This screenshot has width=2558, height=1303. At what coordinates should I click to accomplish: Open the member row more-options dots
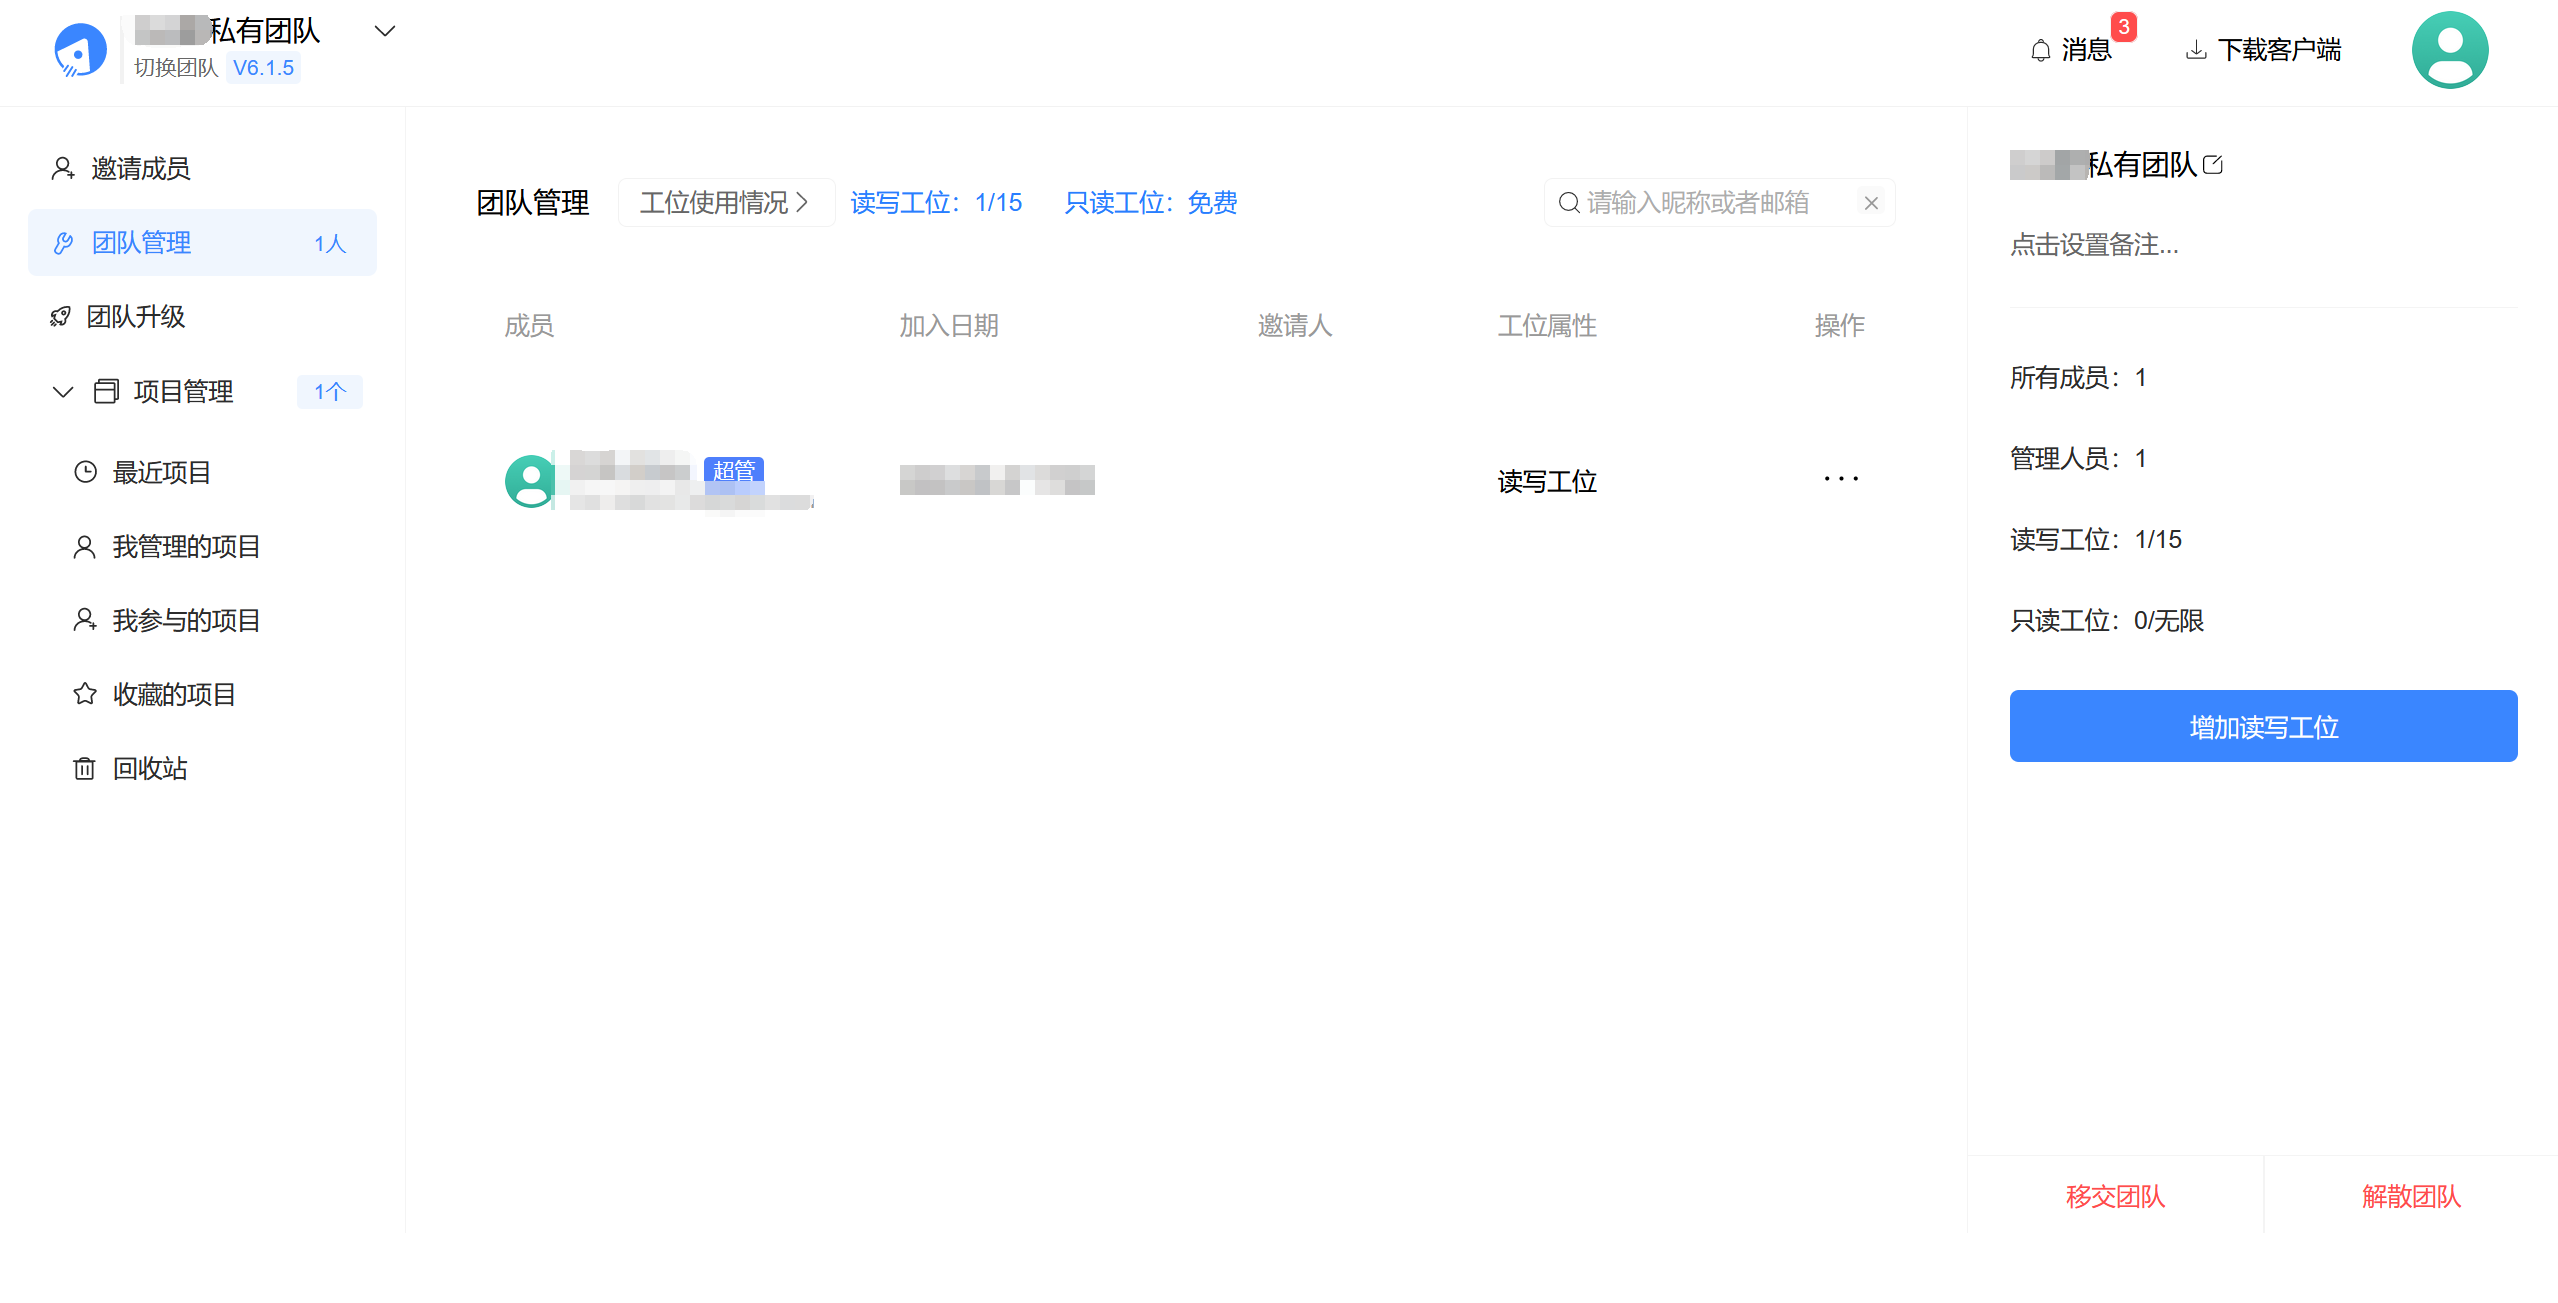[x=1840, y=479]
